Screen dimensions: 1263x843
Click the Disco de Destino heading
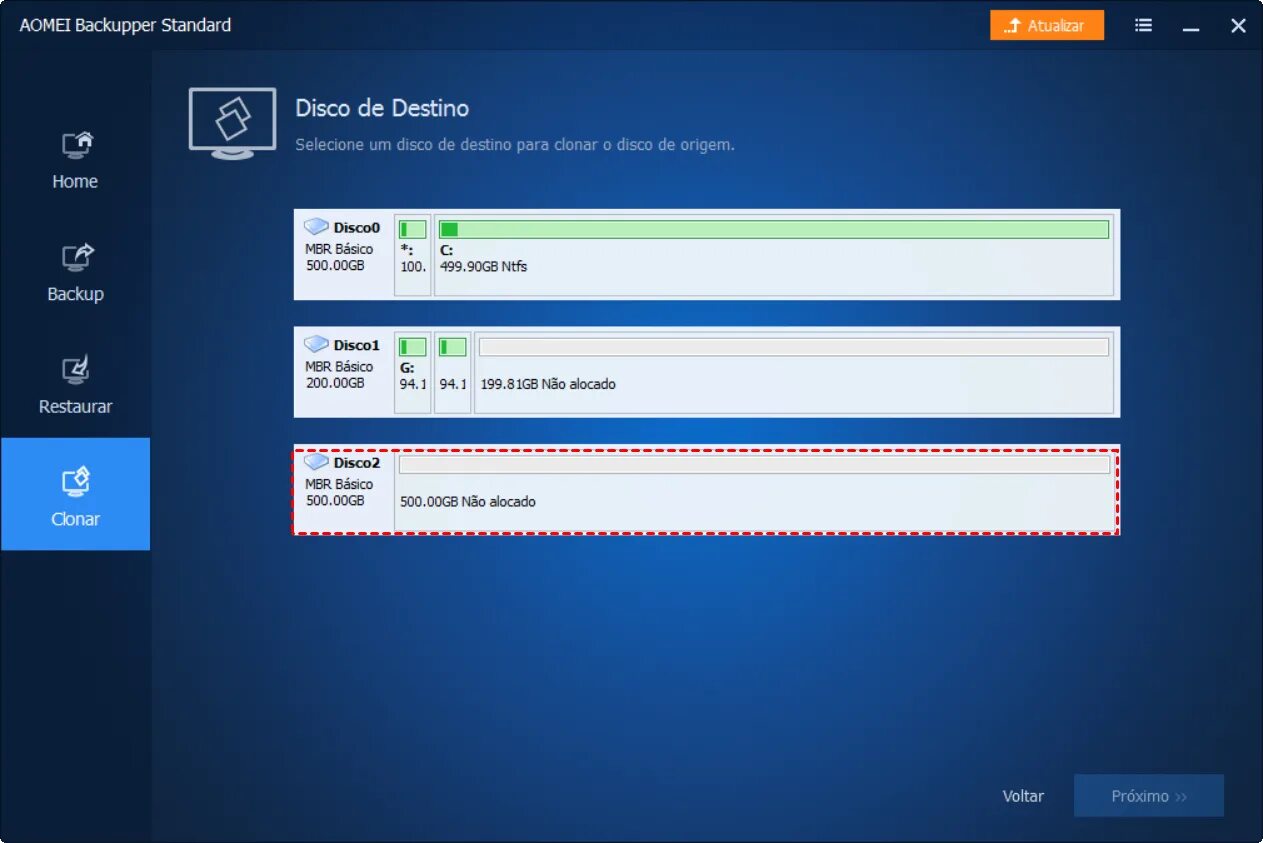382,108
